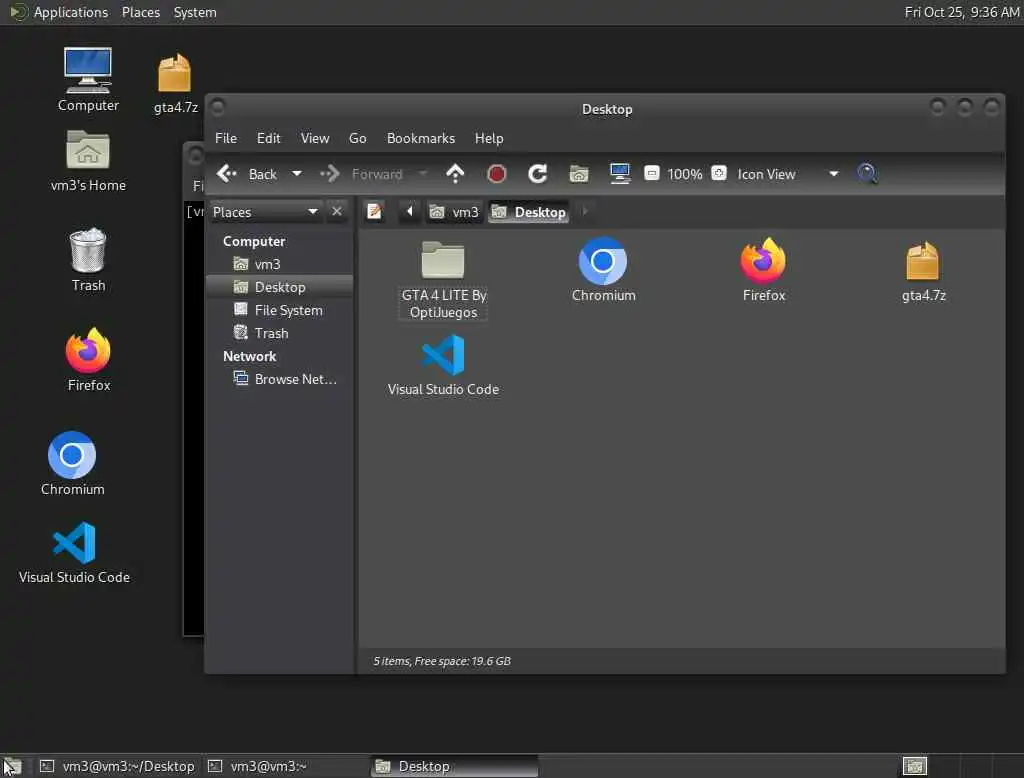
Task: Open Computer from the toolbar icon
Action: pyautogui.click(x=619, y=174)
